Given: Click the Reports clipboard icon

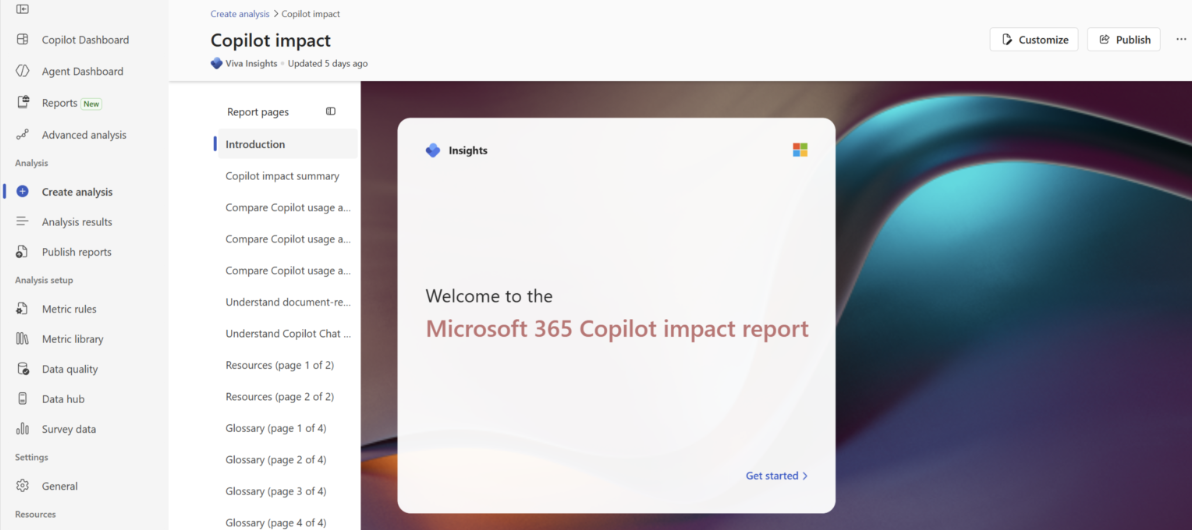Looking at the screenshot, I should pyautogui.click(x=23, y=103).
